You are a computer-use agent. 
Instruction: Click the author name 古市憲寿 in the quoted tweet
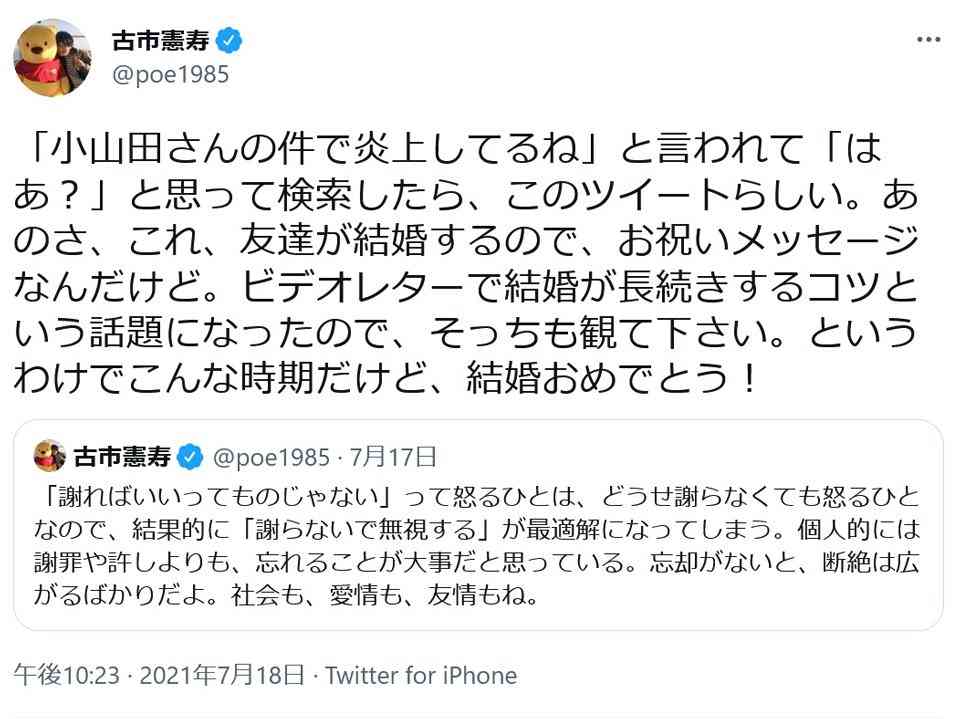tap(121, 457)
